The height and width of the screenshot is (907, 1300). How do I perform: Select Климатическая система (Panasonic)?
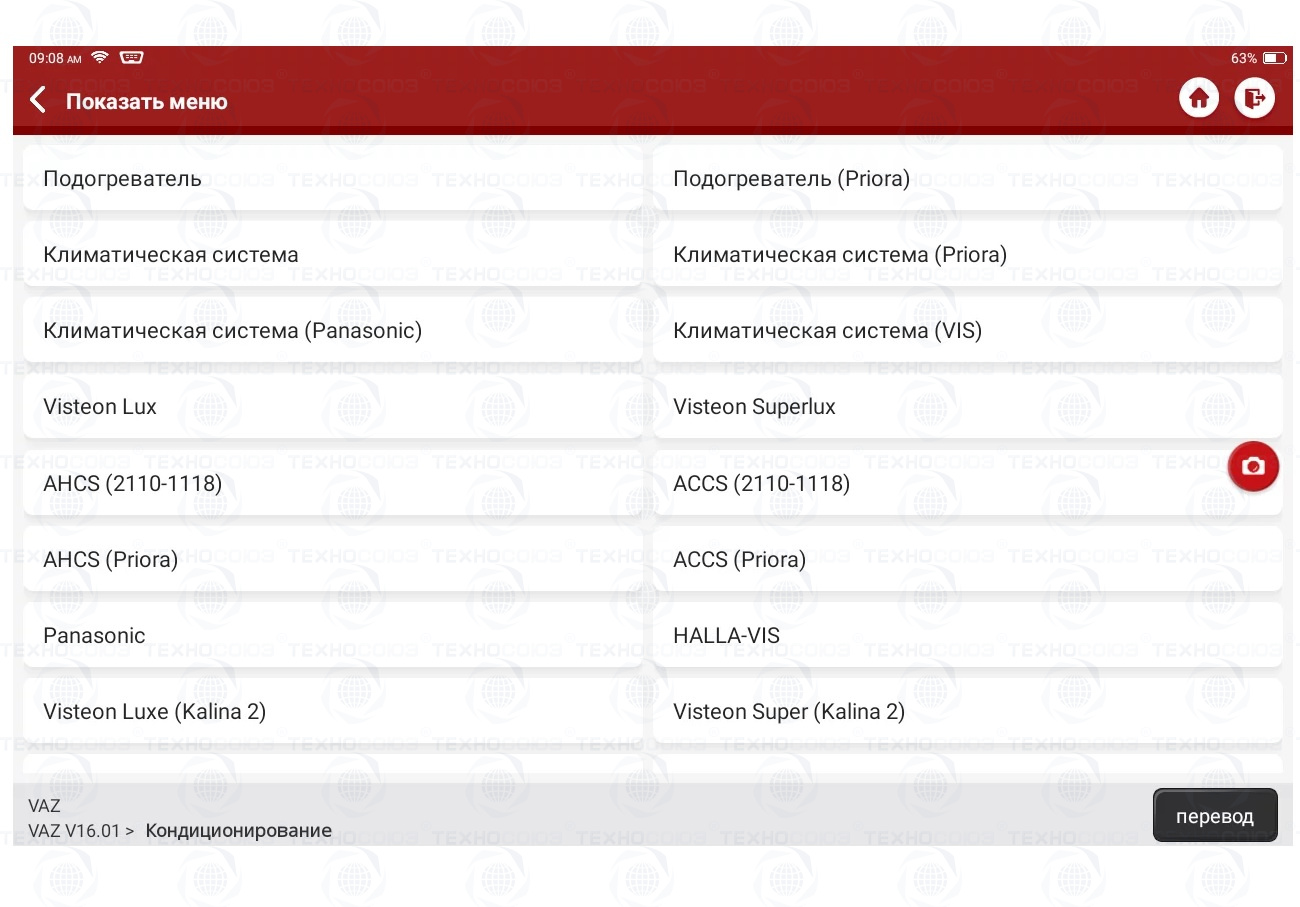[332, 331]
